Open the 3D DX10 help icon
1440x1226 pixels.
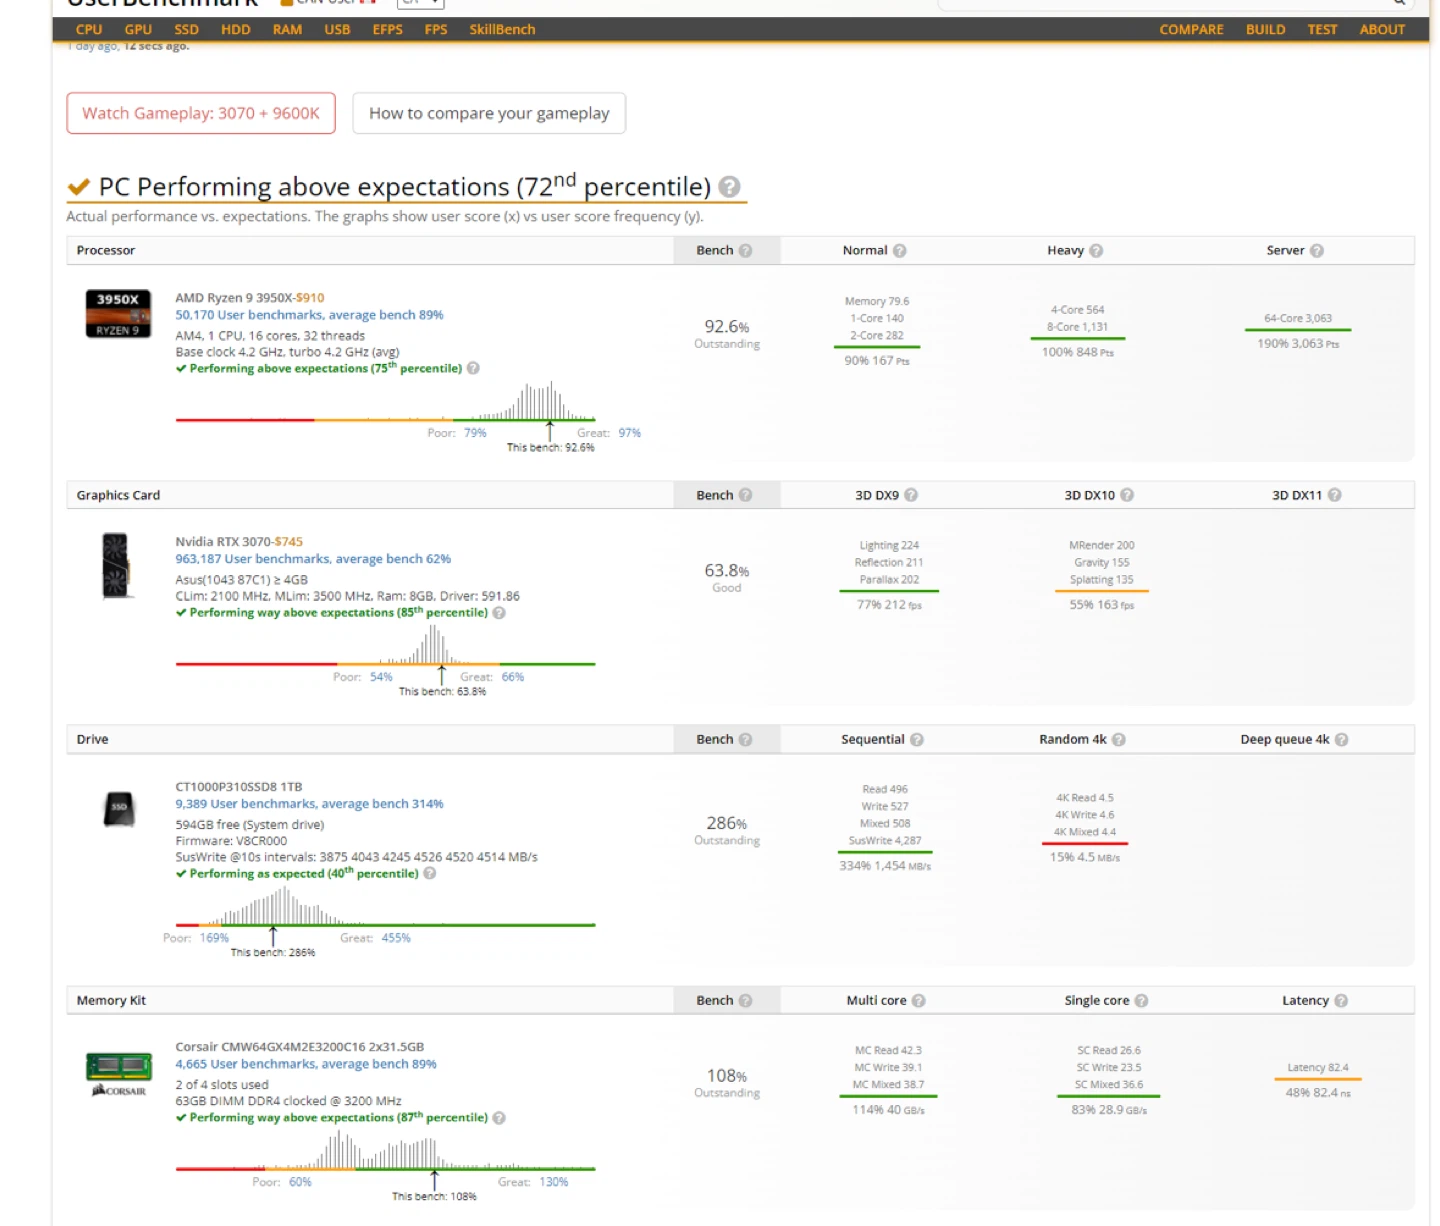1127,495
